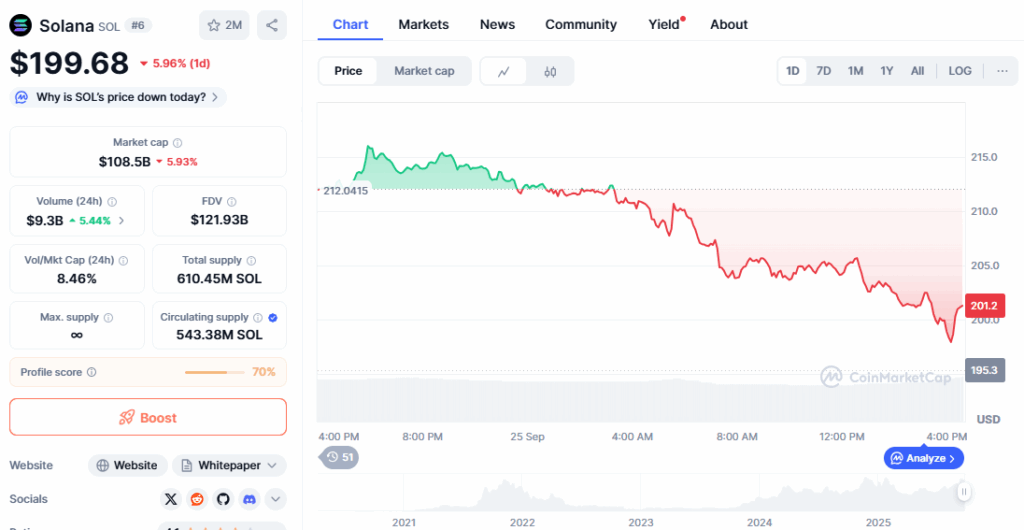The image size is (1024, 530).
Task: Open the About tab
Action: point(729,25)
